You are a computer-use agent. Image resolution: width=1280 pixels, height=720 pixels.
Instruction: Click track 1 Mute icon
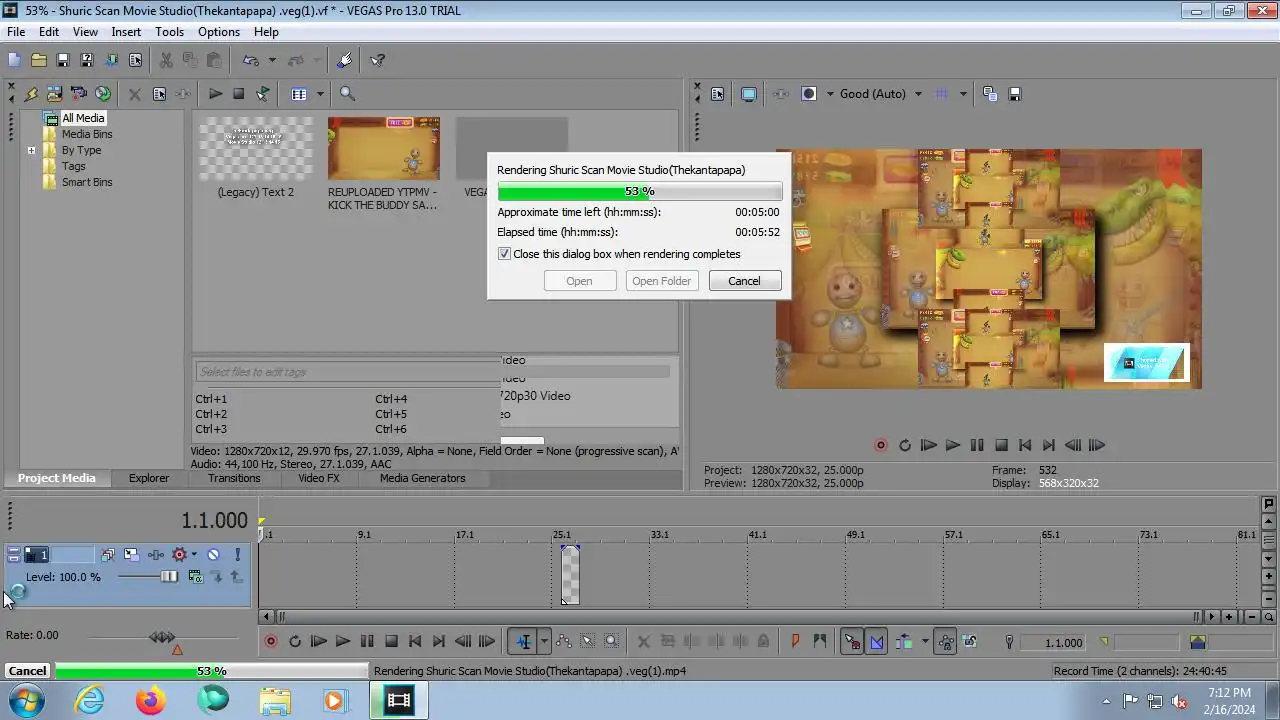pyautogui.click(x=213, y=555)
